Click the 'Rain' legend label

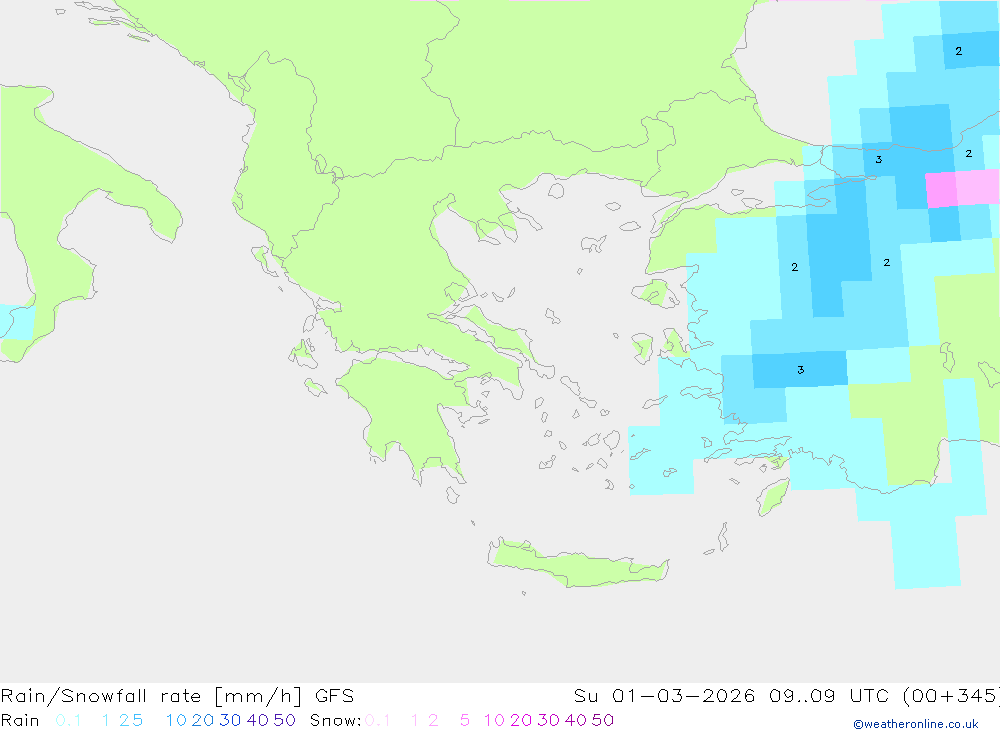tap(20, 720)
